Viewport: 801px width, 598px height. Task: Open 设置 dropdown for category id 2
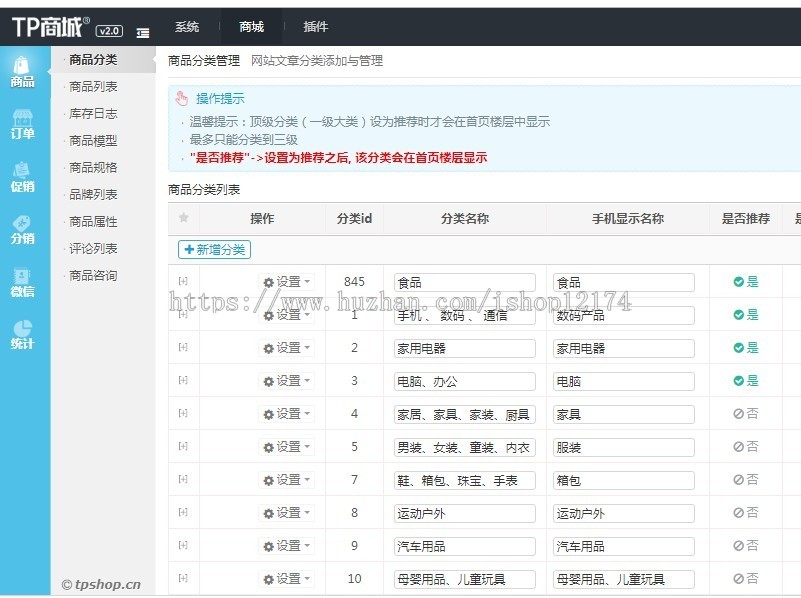(287, 348)
